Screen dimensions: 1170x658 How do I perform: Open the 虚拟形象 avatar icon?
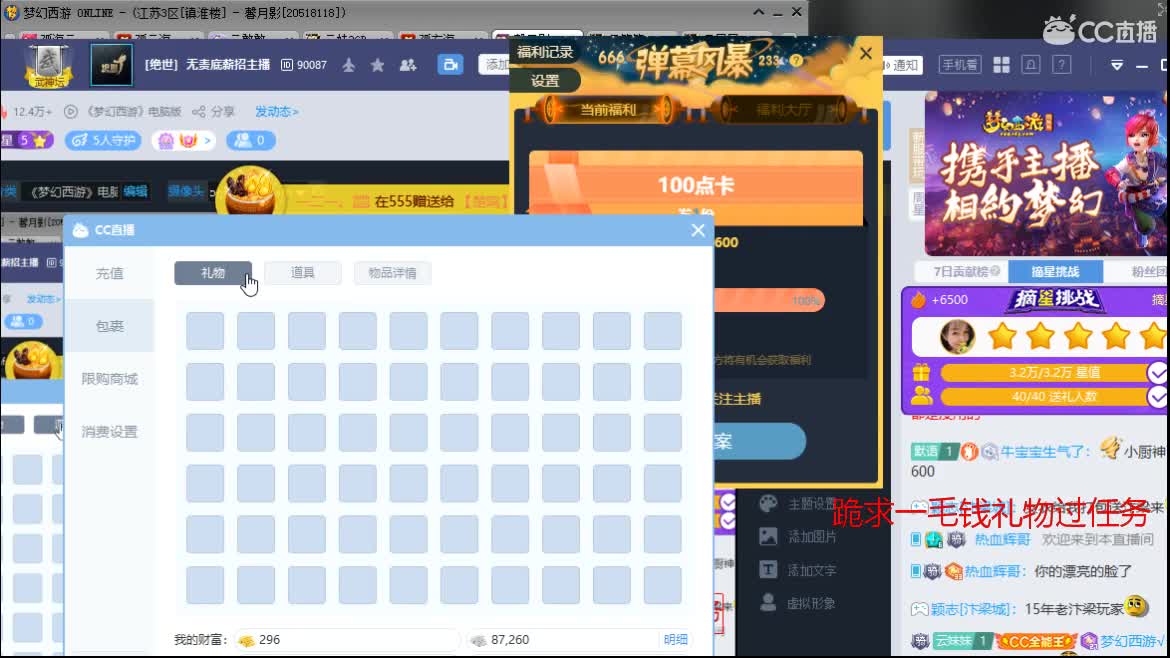[x=768, y=603]
